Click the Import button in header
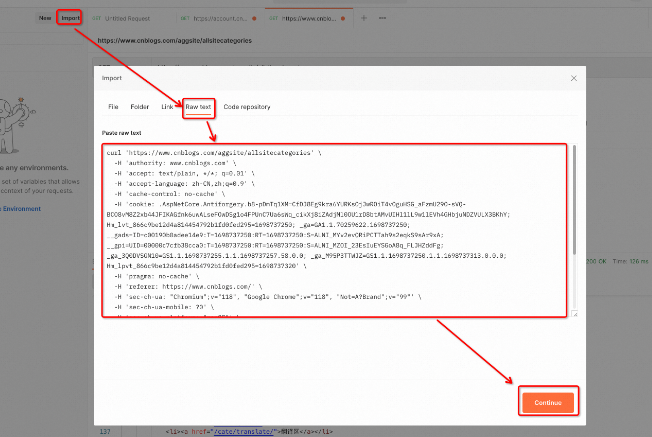 (x=70, y=18)
